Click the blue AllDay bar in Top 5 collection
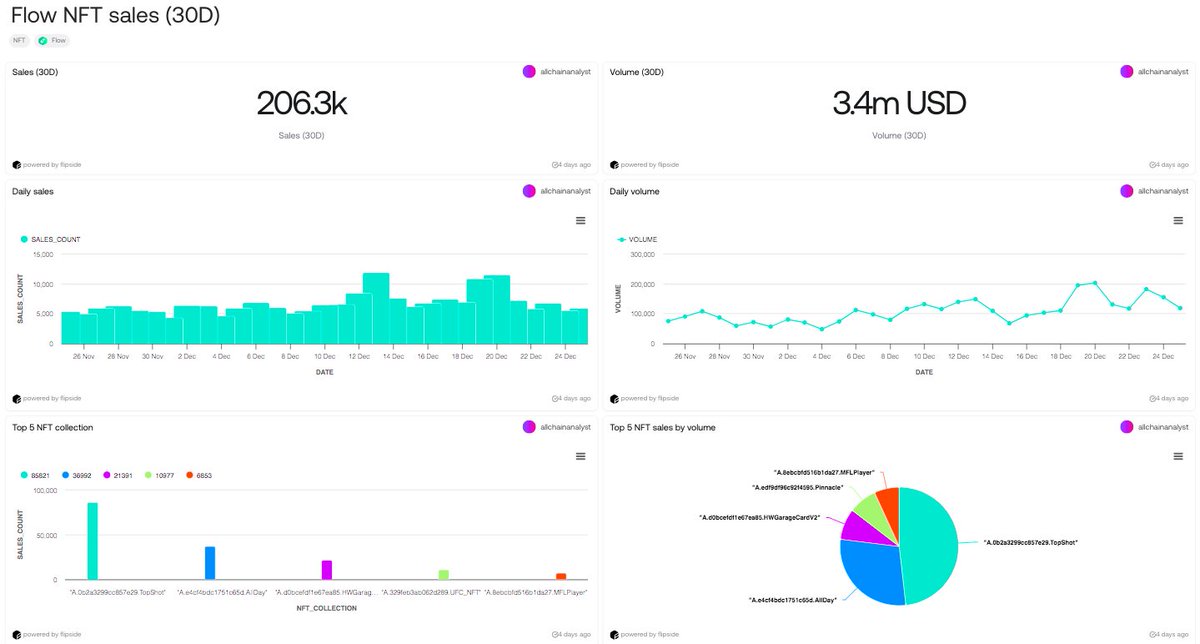1200x644 pixels. click(210, 563)
